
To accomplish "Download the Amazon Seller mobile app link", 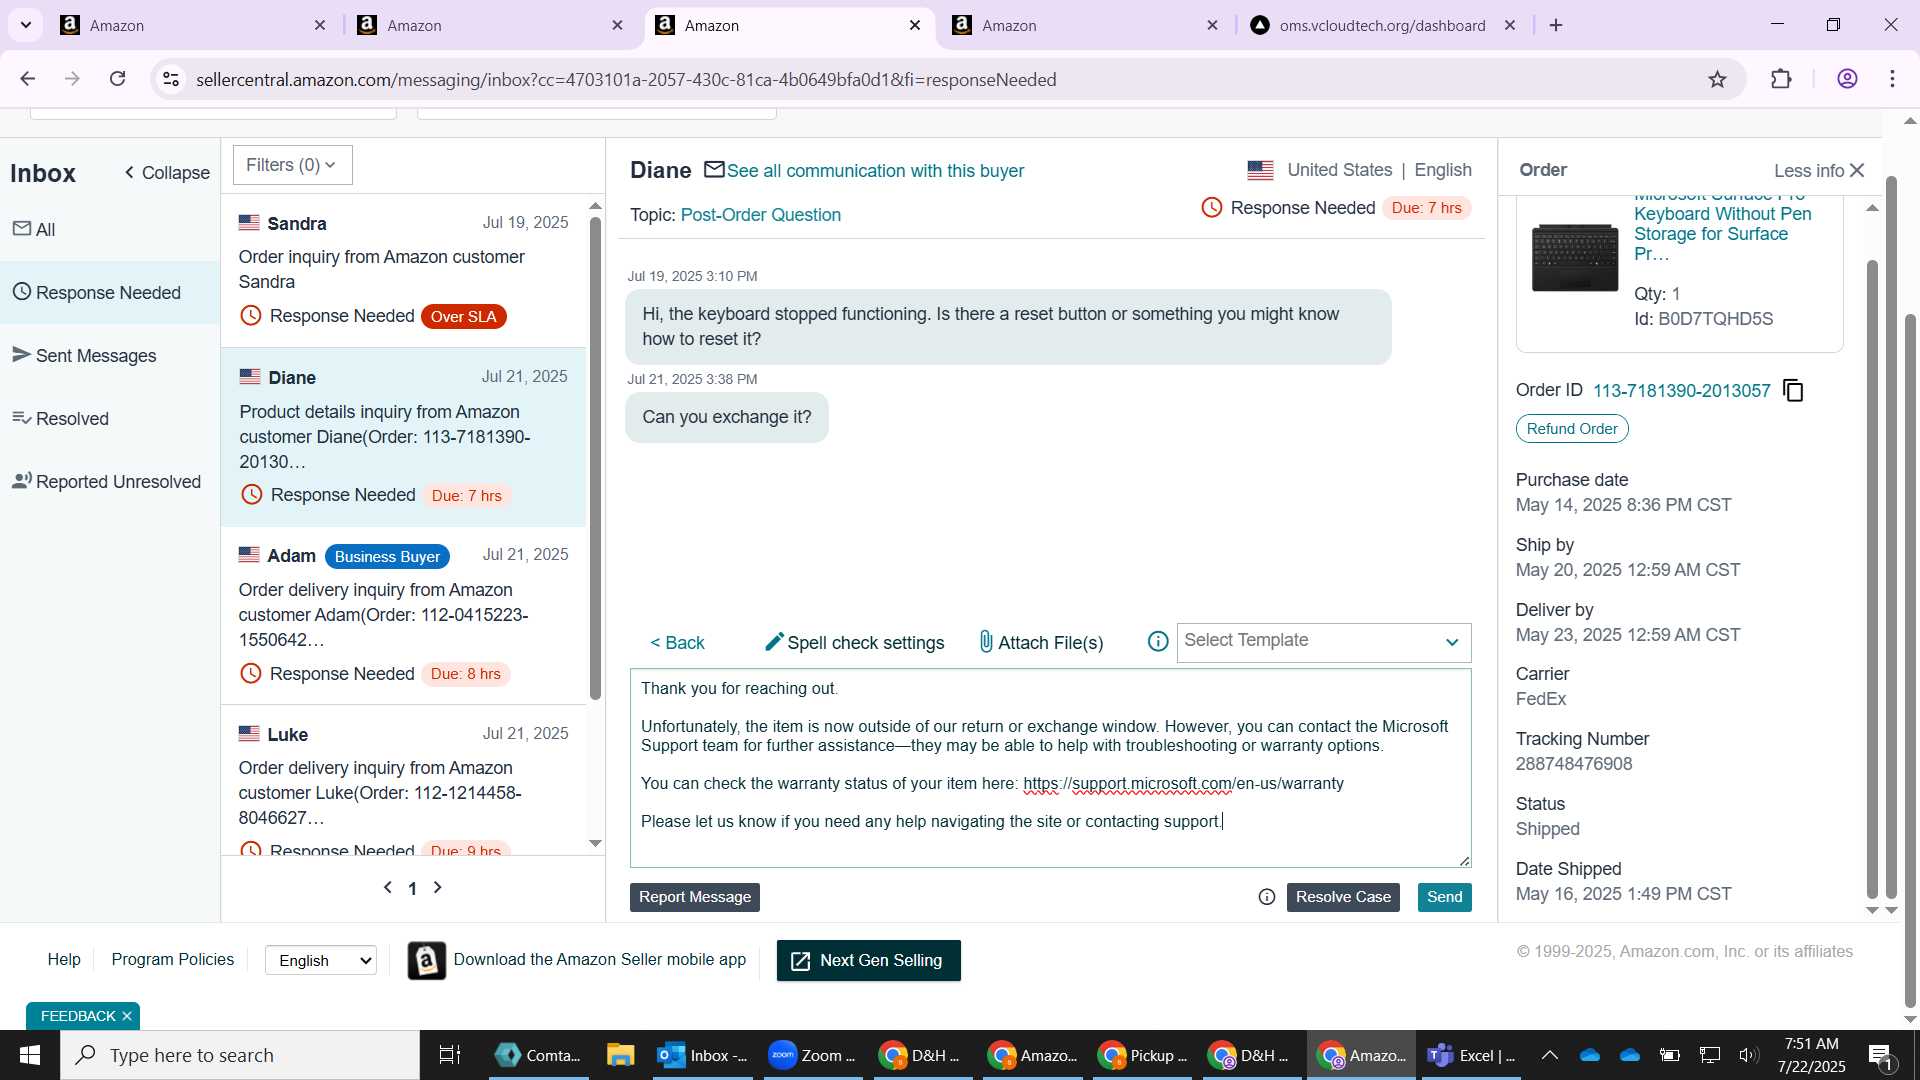I will [599, 959].
